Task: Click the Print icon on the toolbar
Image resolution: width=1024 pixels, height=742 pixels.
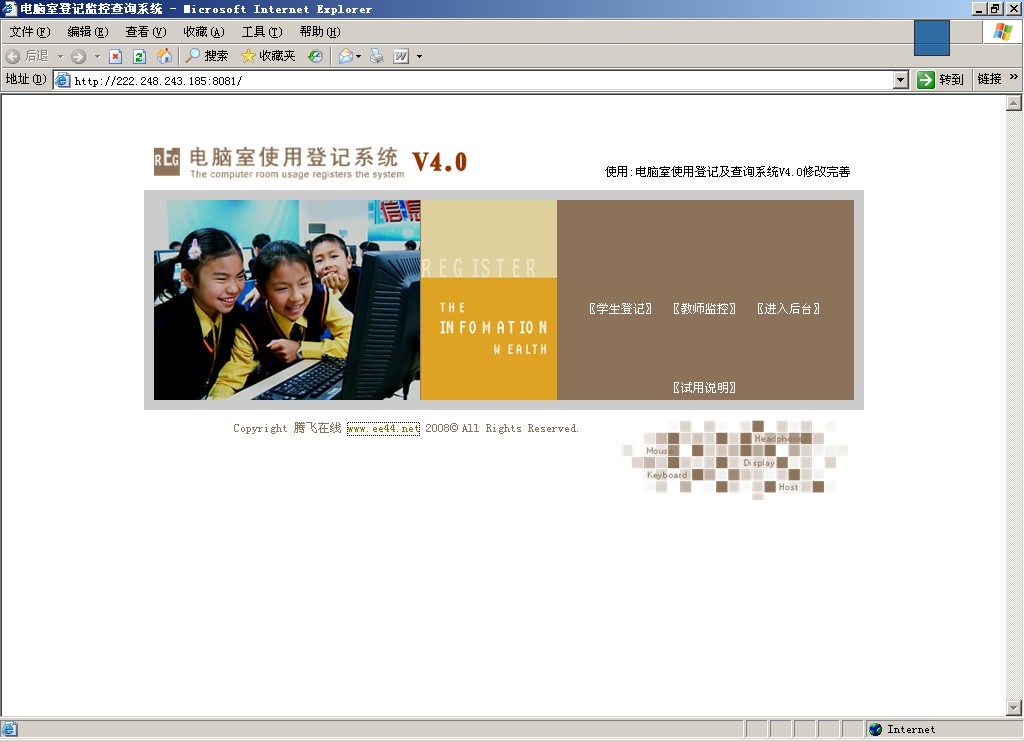Action: pos(375,56)
